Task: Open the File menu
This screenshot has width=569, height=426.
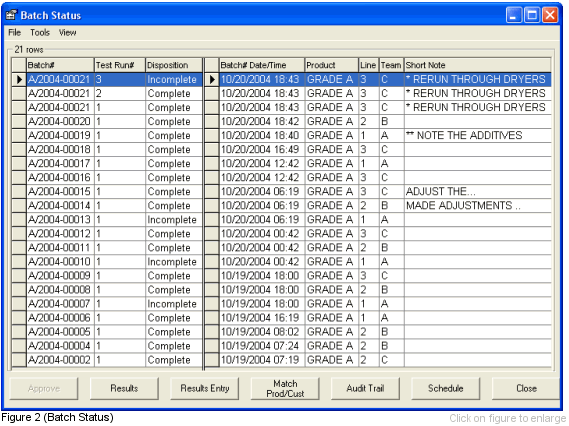Action: [15, 33]
